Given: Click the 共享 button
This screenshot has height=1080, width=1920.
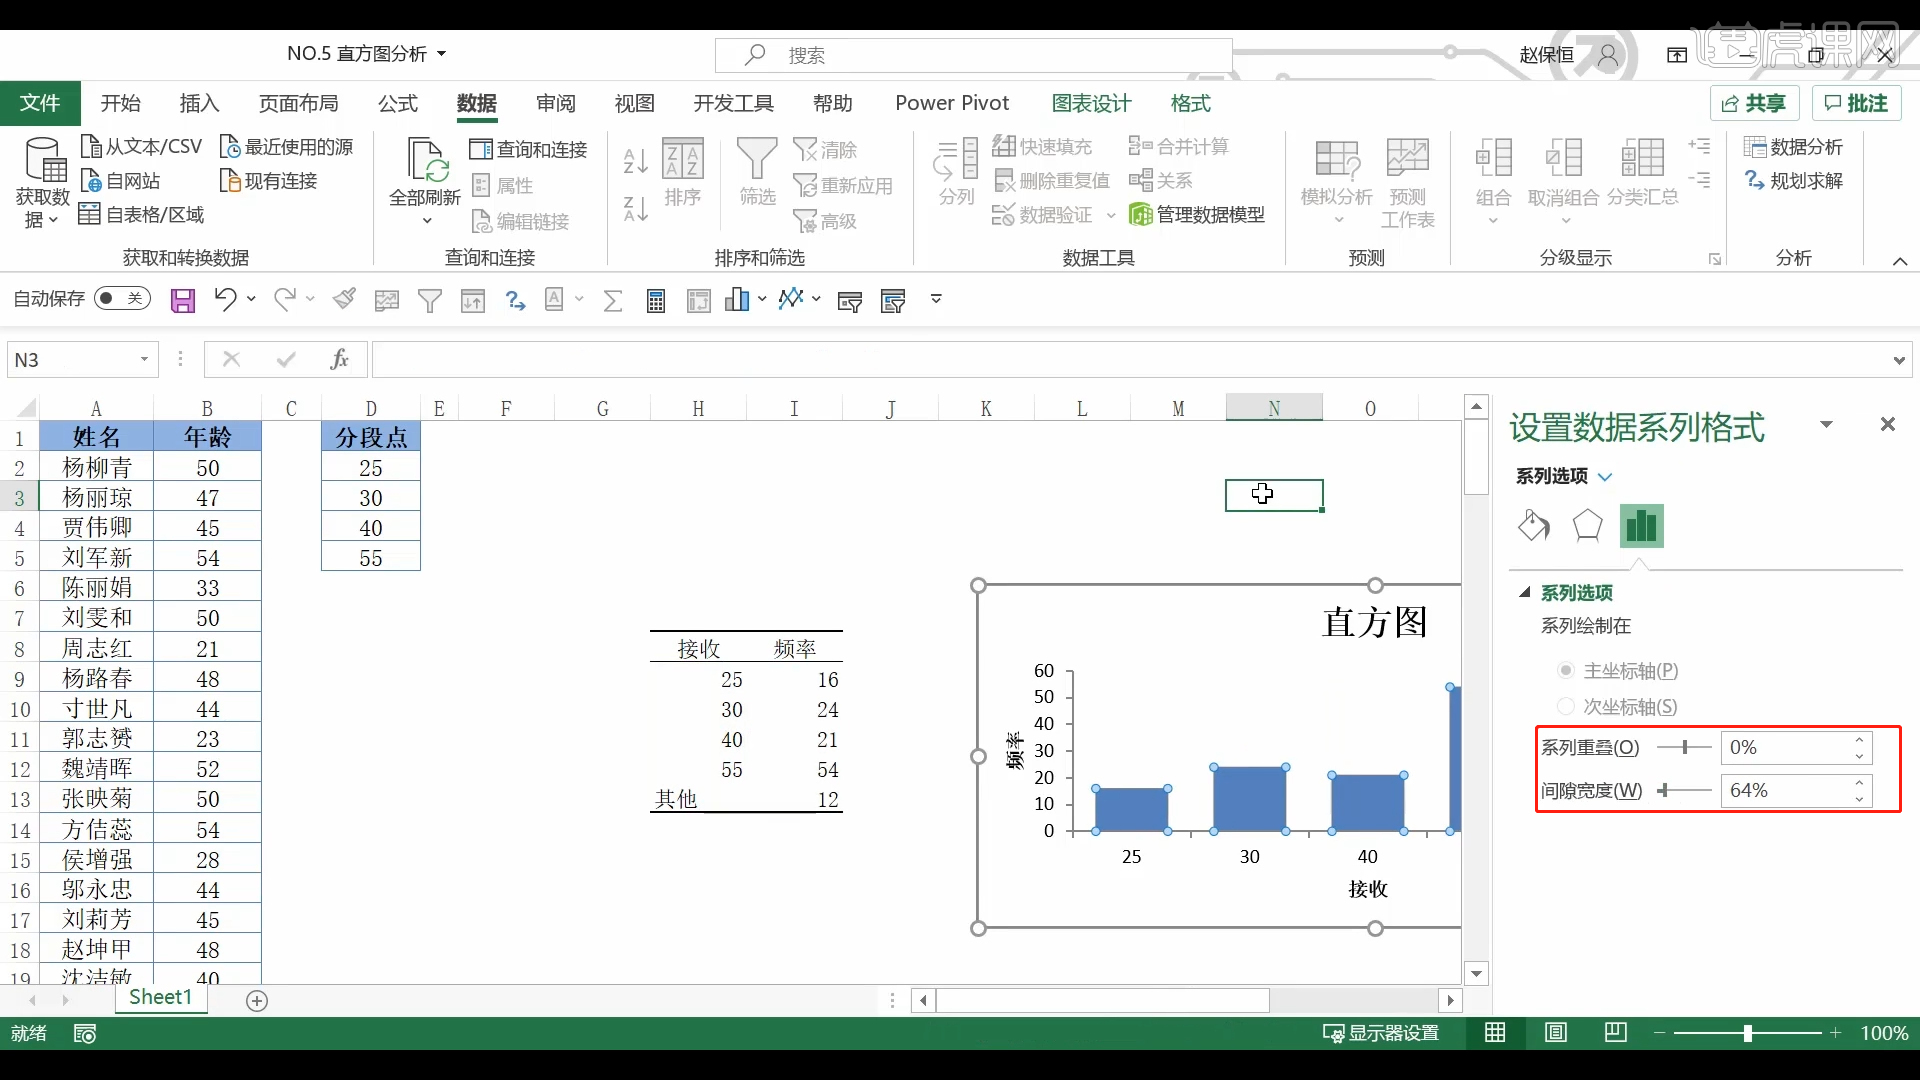Looking at the screenshot, I should point(1754,103).
